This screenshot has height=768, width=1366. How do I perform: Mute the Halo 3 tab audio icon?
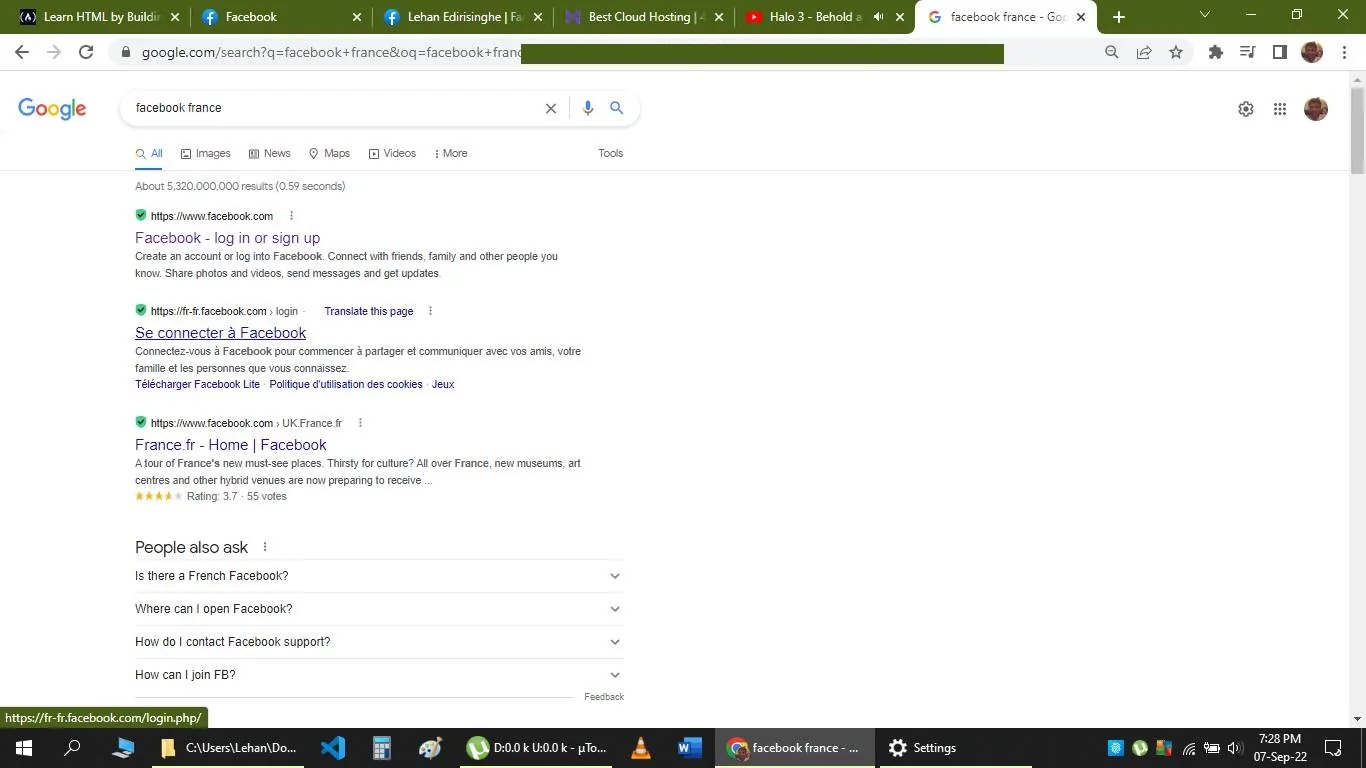[x=878, y=17]
